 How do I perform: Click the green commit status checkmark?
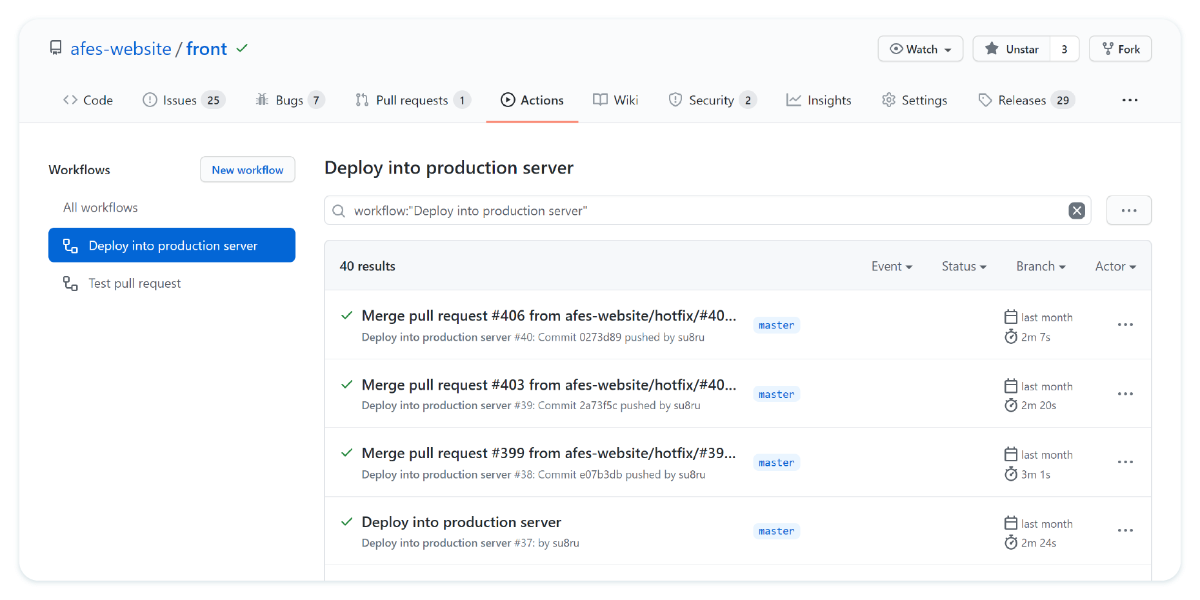tap(242, 48)
